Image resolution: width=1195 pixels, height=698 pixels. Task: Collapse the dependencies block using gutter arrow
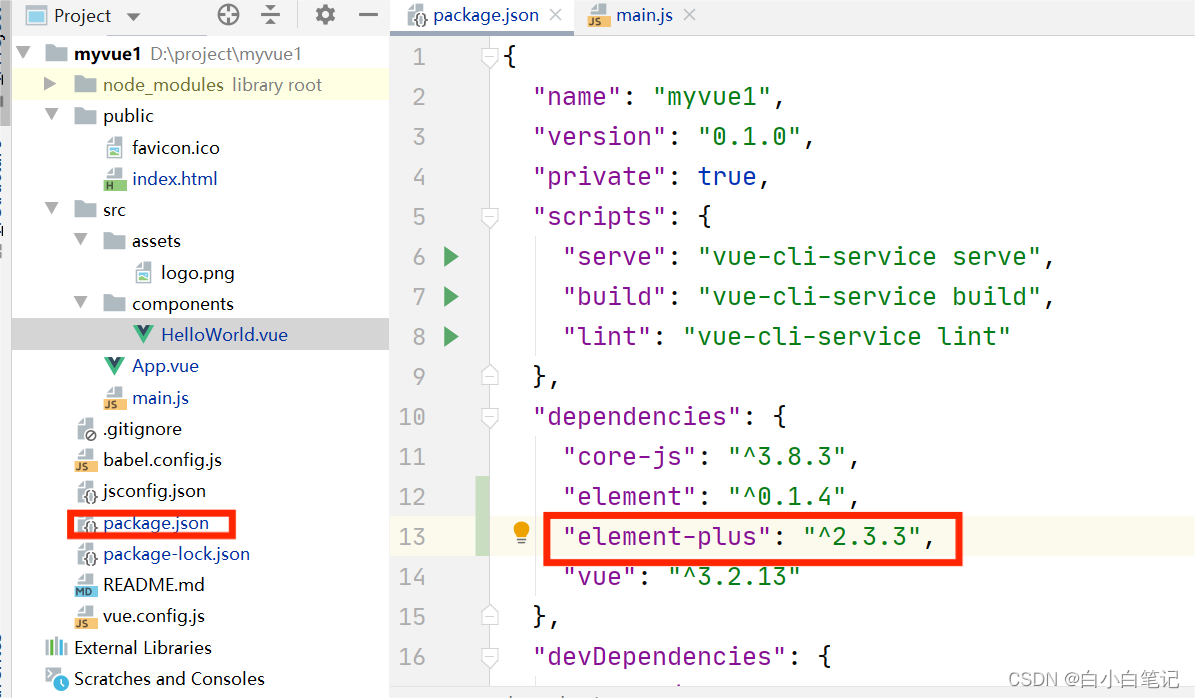(489, 416)
